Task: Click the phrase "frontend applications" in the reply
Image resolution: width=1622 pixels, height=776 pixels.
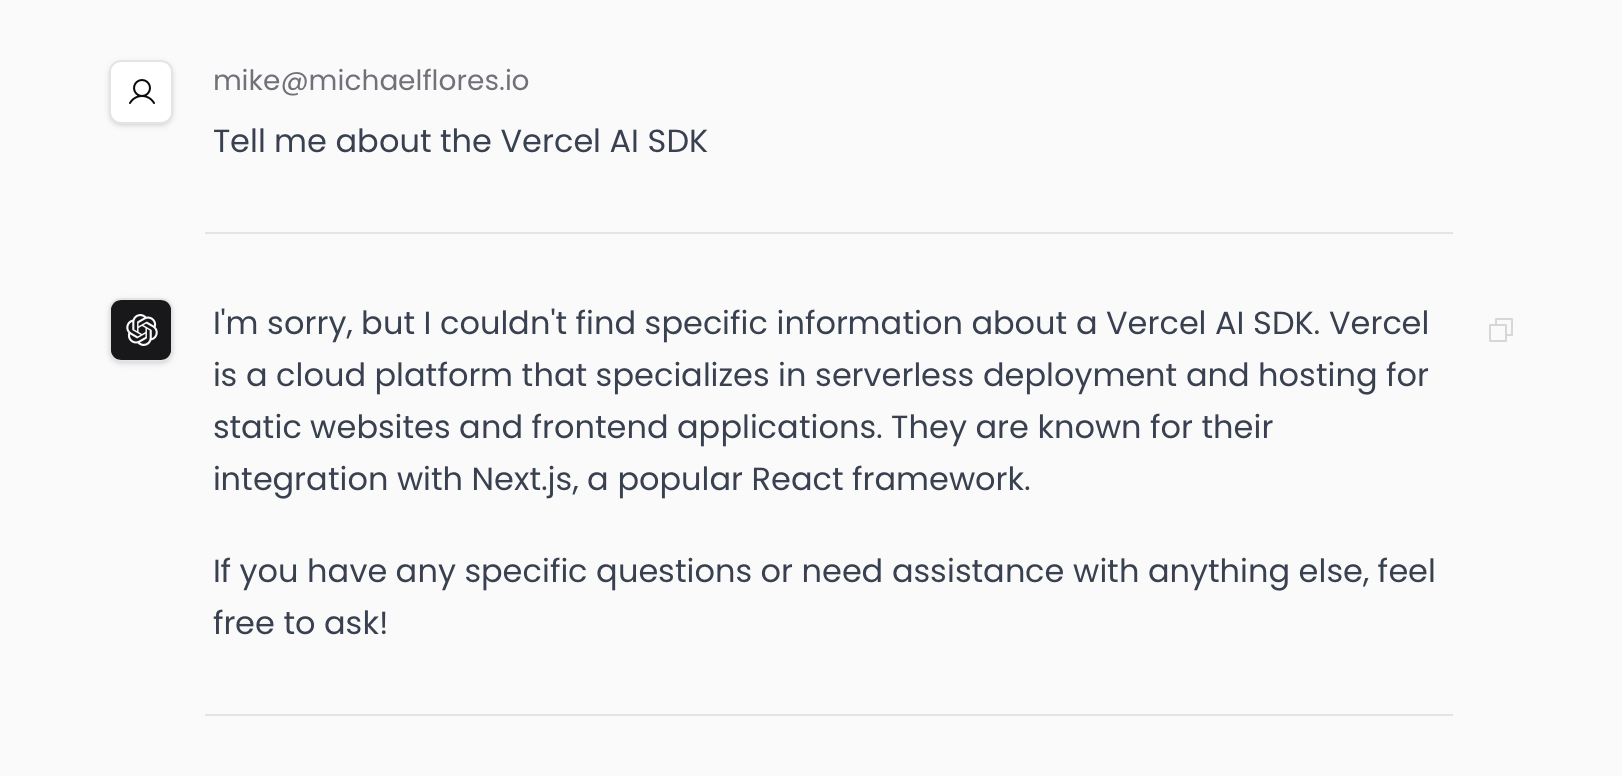Action: (706, 427)
